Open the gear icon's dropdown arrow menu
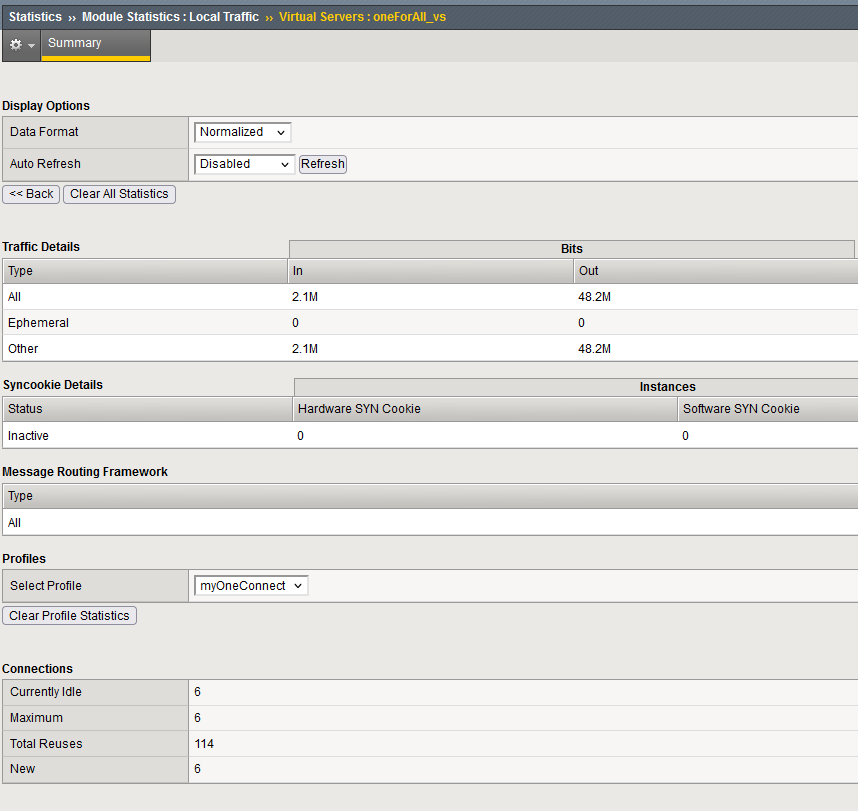The image size is (858, 811). [x=29, y=45]
